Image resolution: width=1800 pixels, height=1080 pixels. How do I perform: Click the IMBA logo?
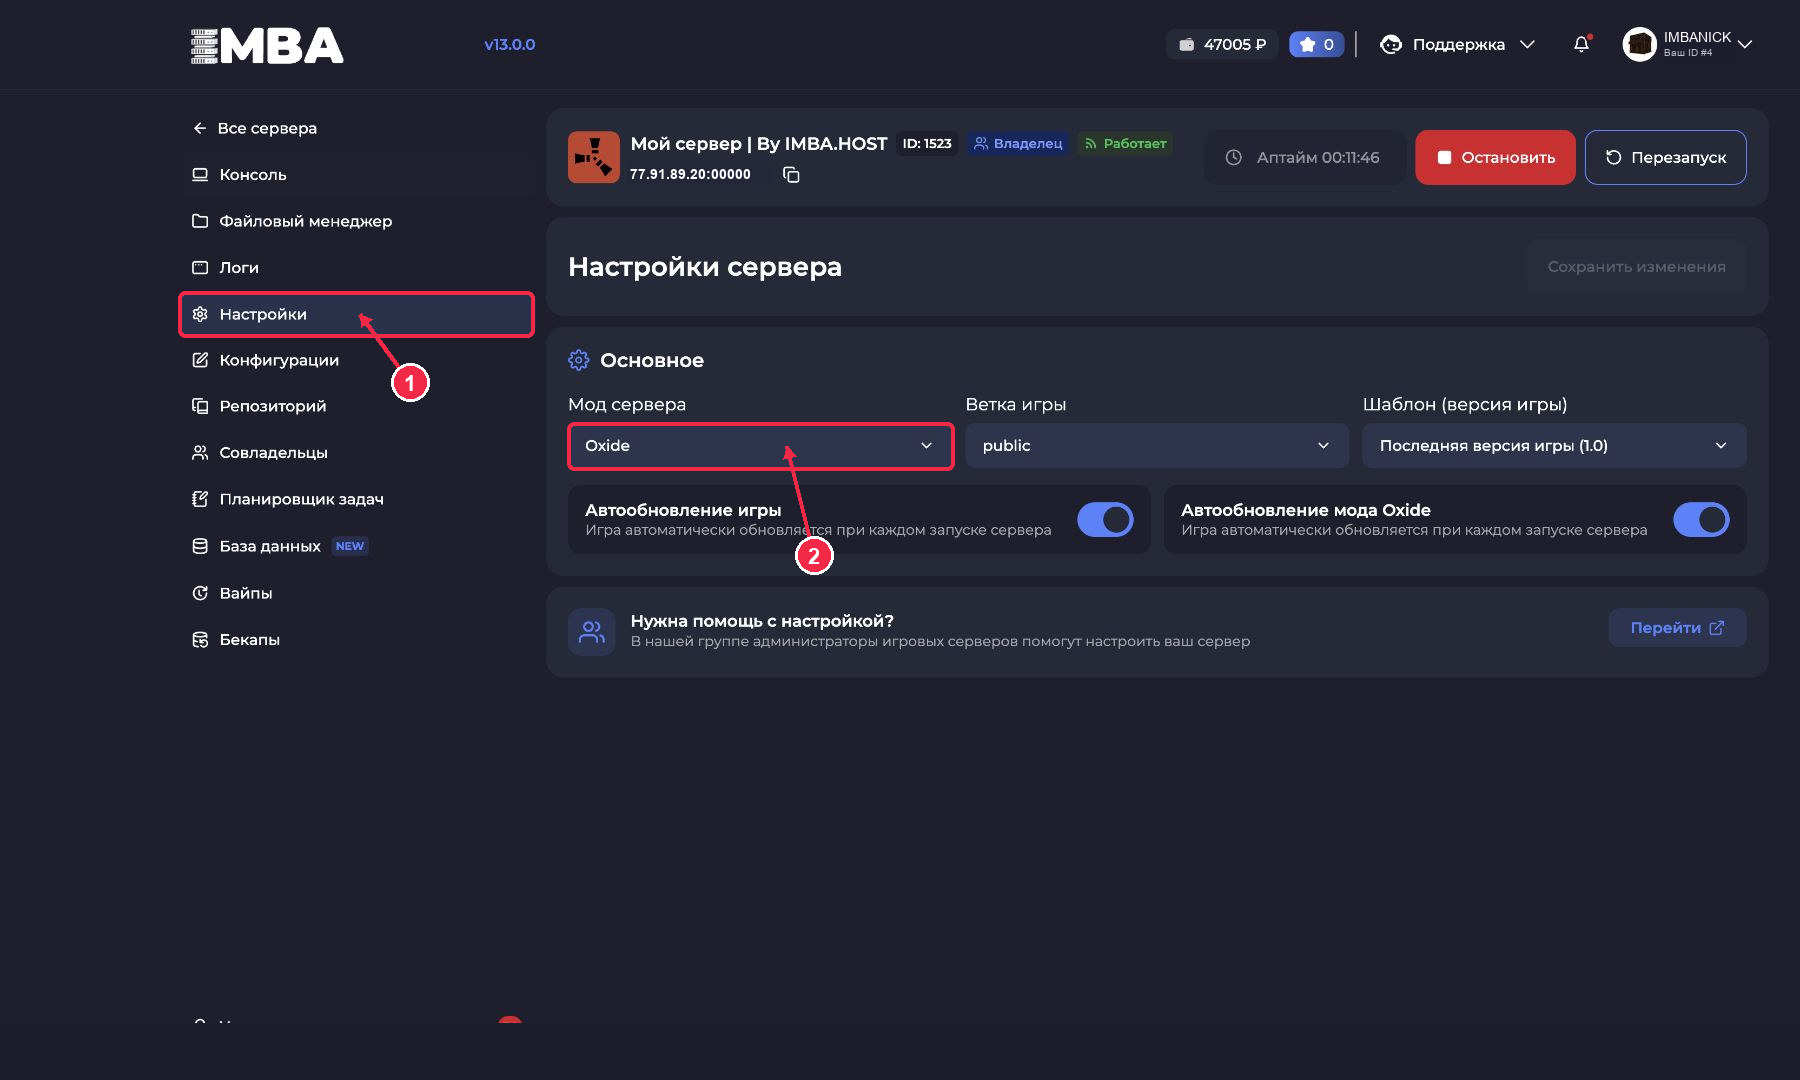pyautogui.click(x=267, y=45)
